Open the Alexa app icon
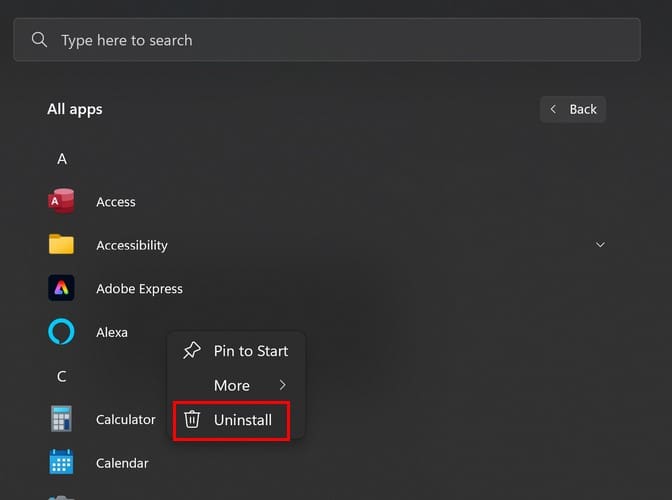The height and width of the screenshot is (500, 672). pyautogui.click(x=61, y=332)
